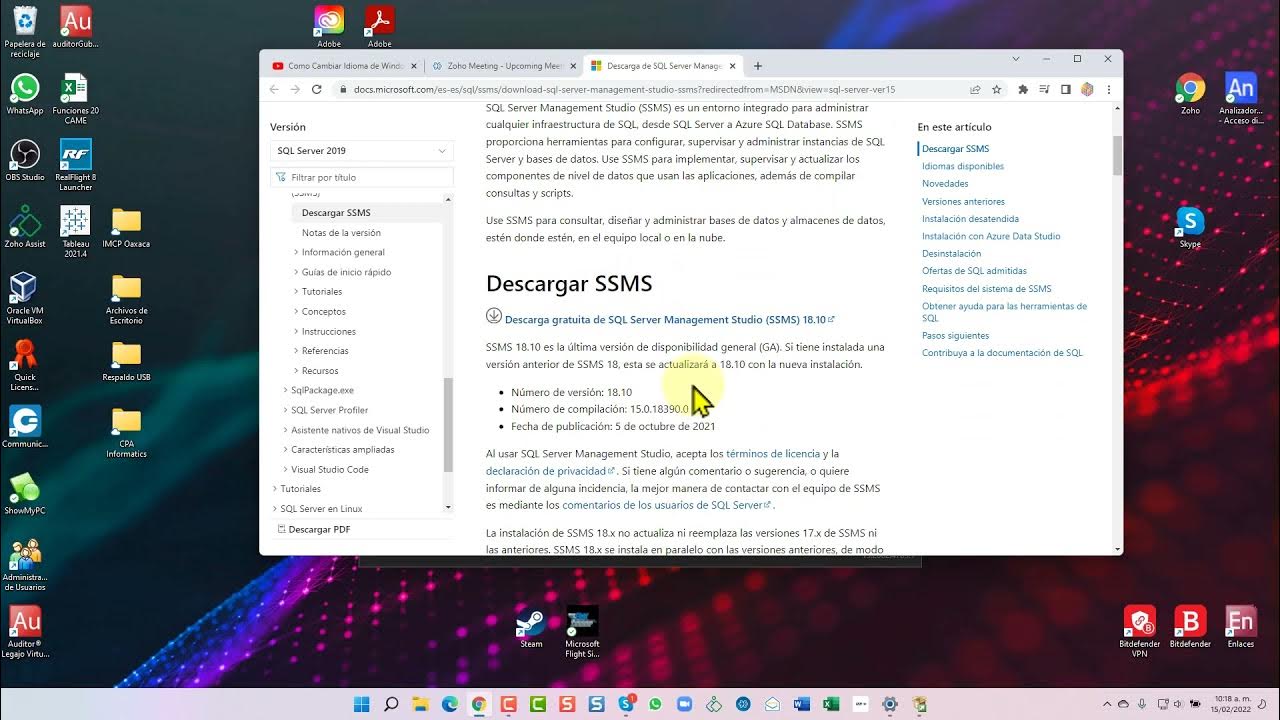Viewport: 1280px width, 720px height.
Task: Jump to Versiones anteriores section
Action: 963,202
